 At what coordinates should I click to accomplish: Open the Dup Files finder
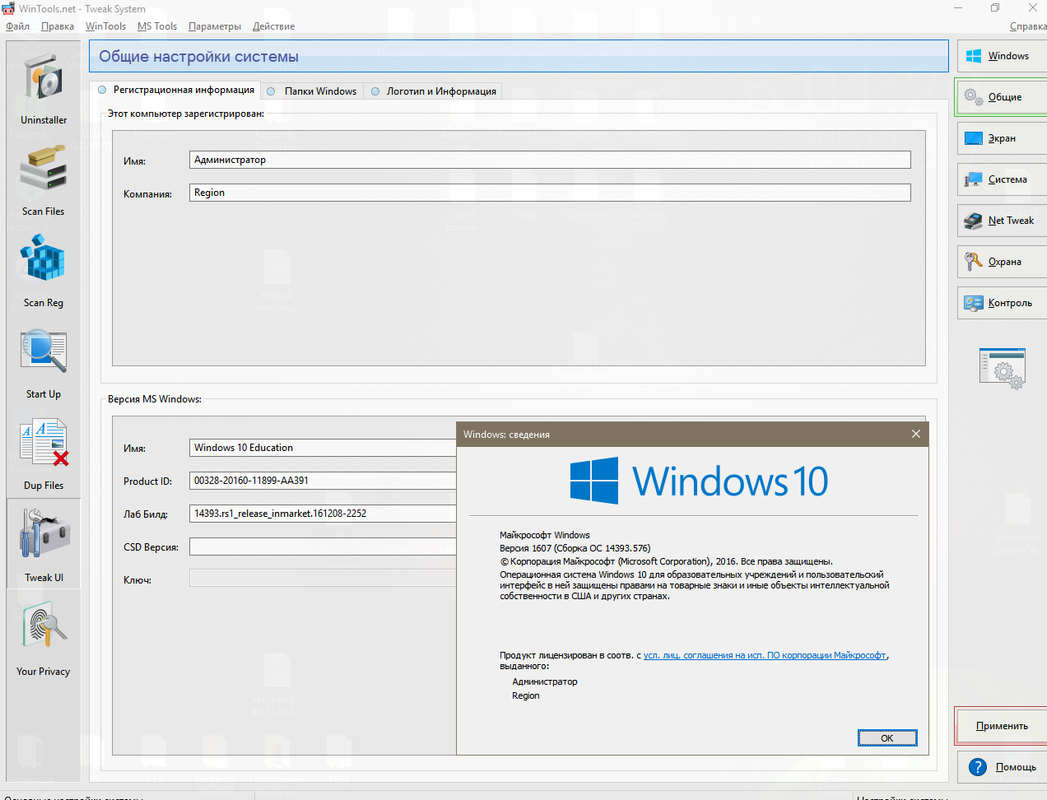click(43, 454)
